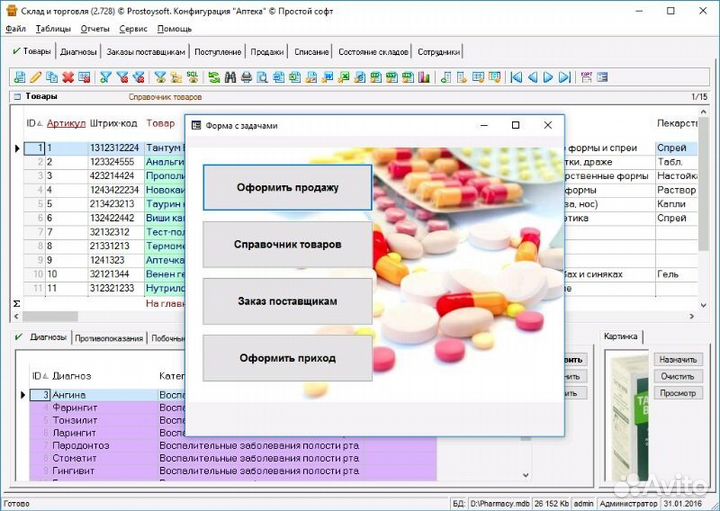
Task: Select the Ангина diagnosis row
Action: (69, 395)
